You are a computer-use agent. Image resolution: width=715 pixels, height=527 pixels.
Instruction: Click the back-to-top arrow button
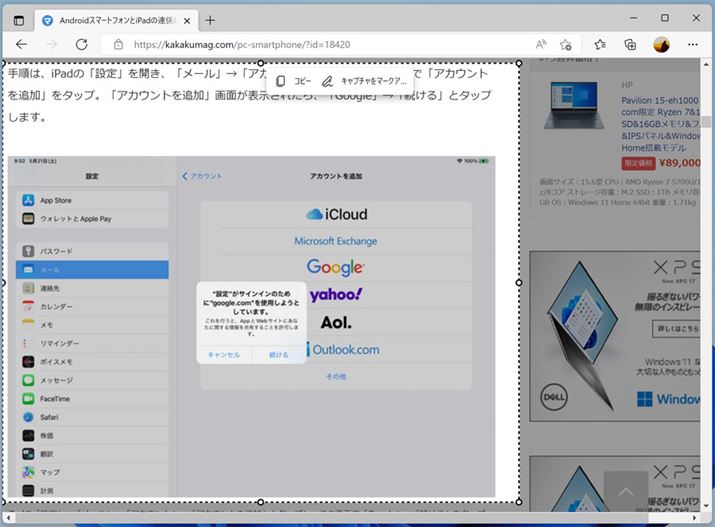coord(626,492)
